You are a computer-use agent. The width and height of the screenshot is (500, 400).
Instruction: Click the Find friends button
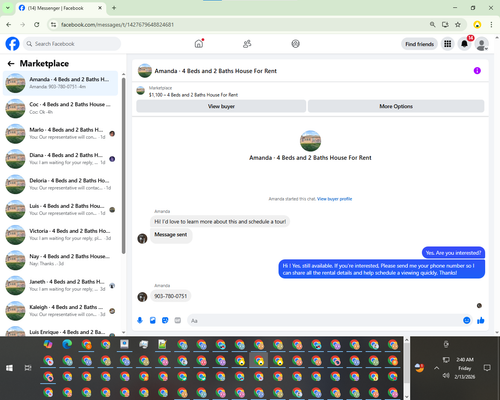tap(419, 44)
